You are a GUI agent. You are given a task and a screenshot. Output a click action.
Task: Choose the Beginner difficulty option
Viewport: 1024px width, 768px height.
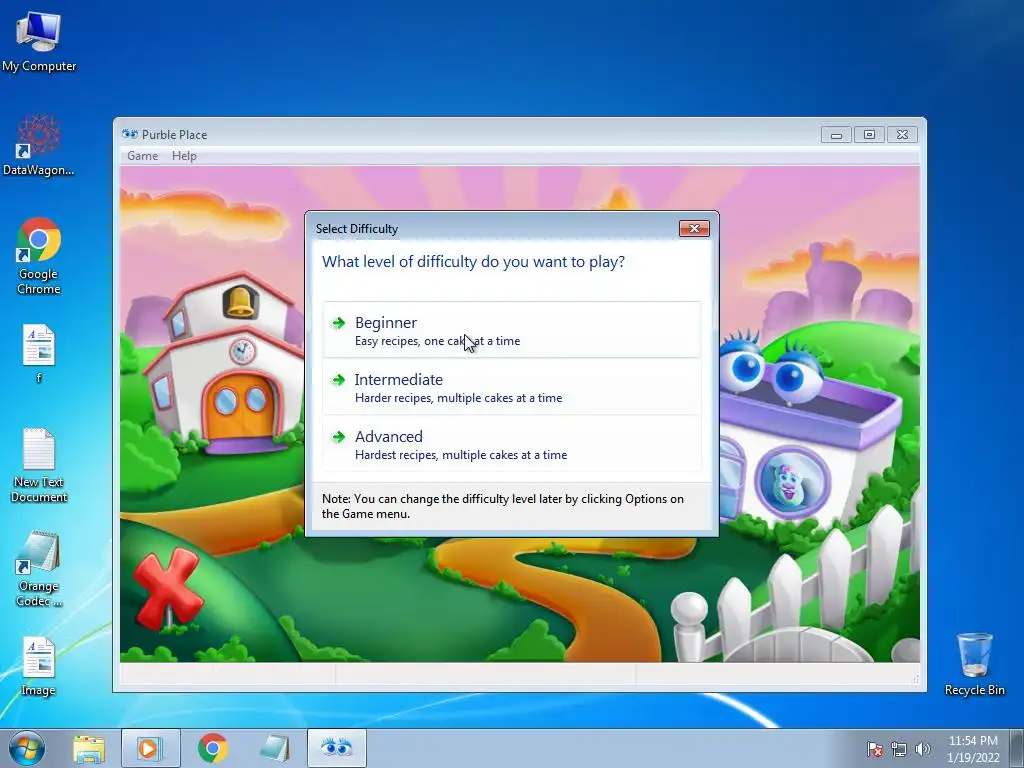(x=511, y=330)
